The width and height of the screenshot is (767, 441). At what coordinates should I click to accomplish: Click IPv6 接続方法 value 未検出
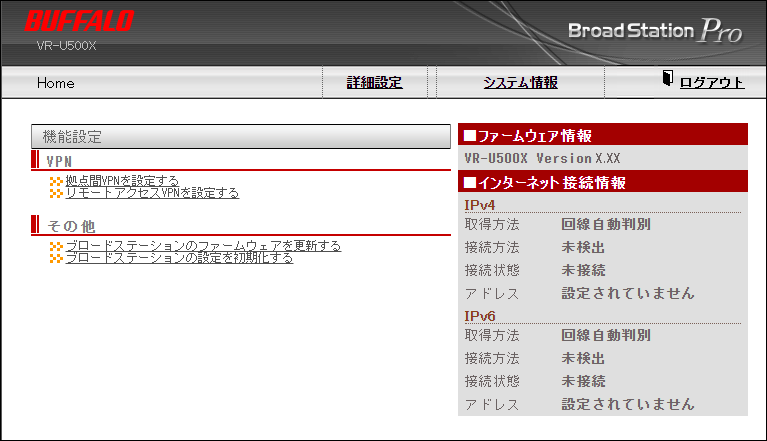click(x=583, y=358)
